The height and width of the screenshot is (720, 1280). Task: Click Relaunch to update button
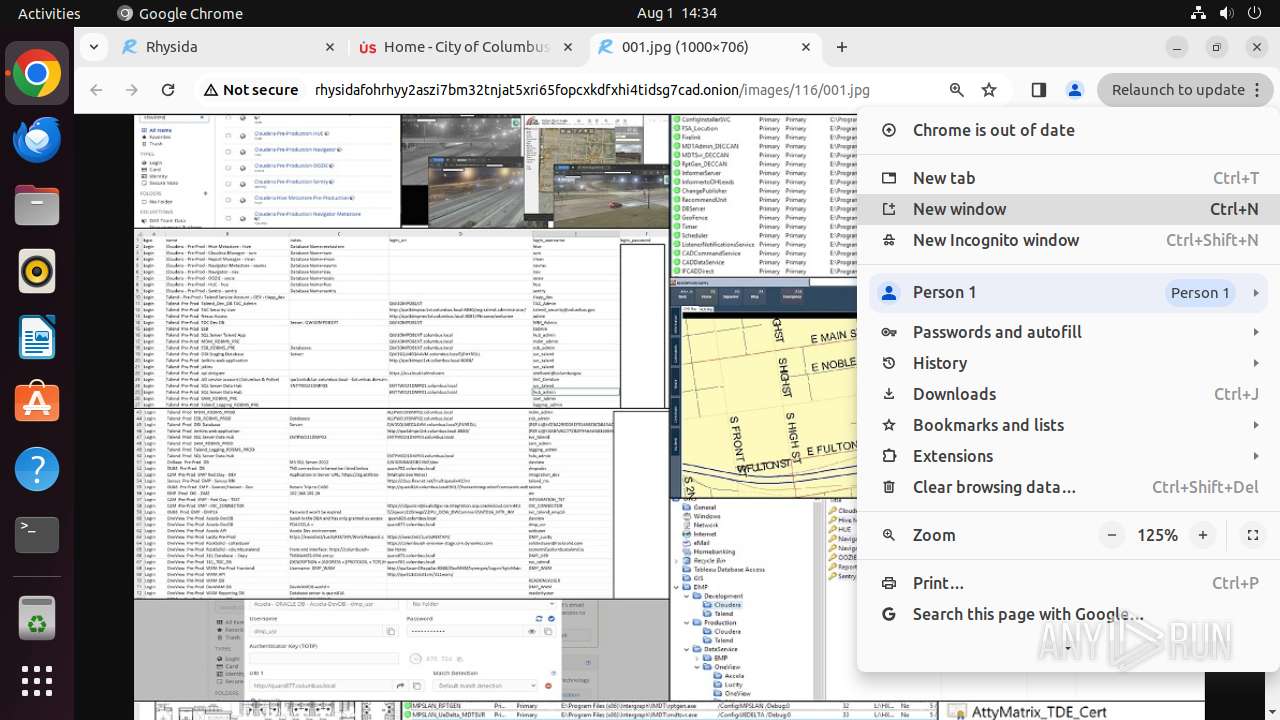tap(1185, 90)
